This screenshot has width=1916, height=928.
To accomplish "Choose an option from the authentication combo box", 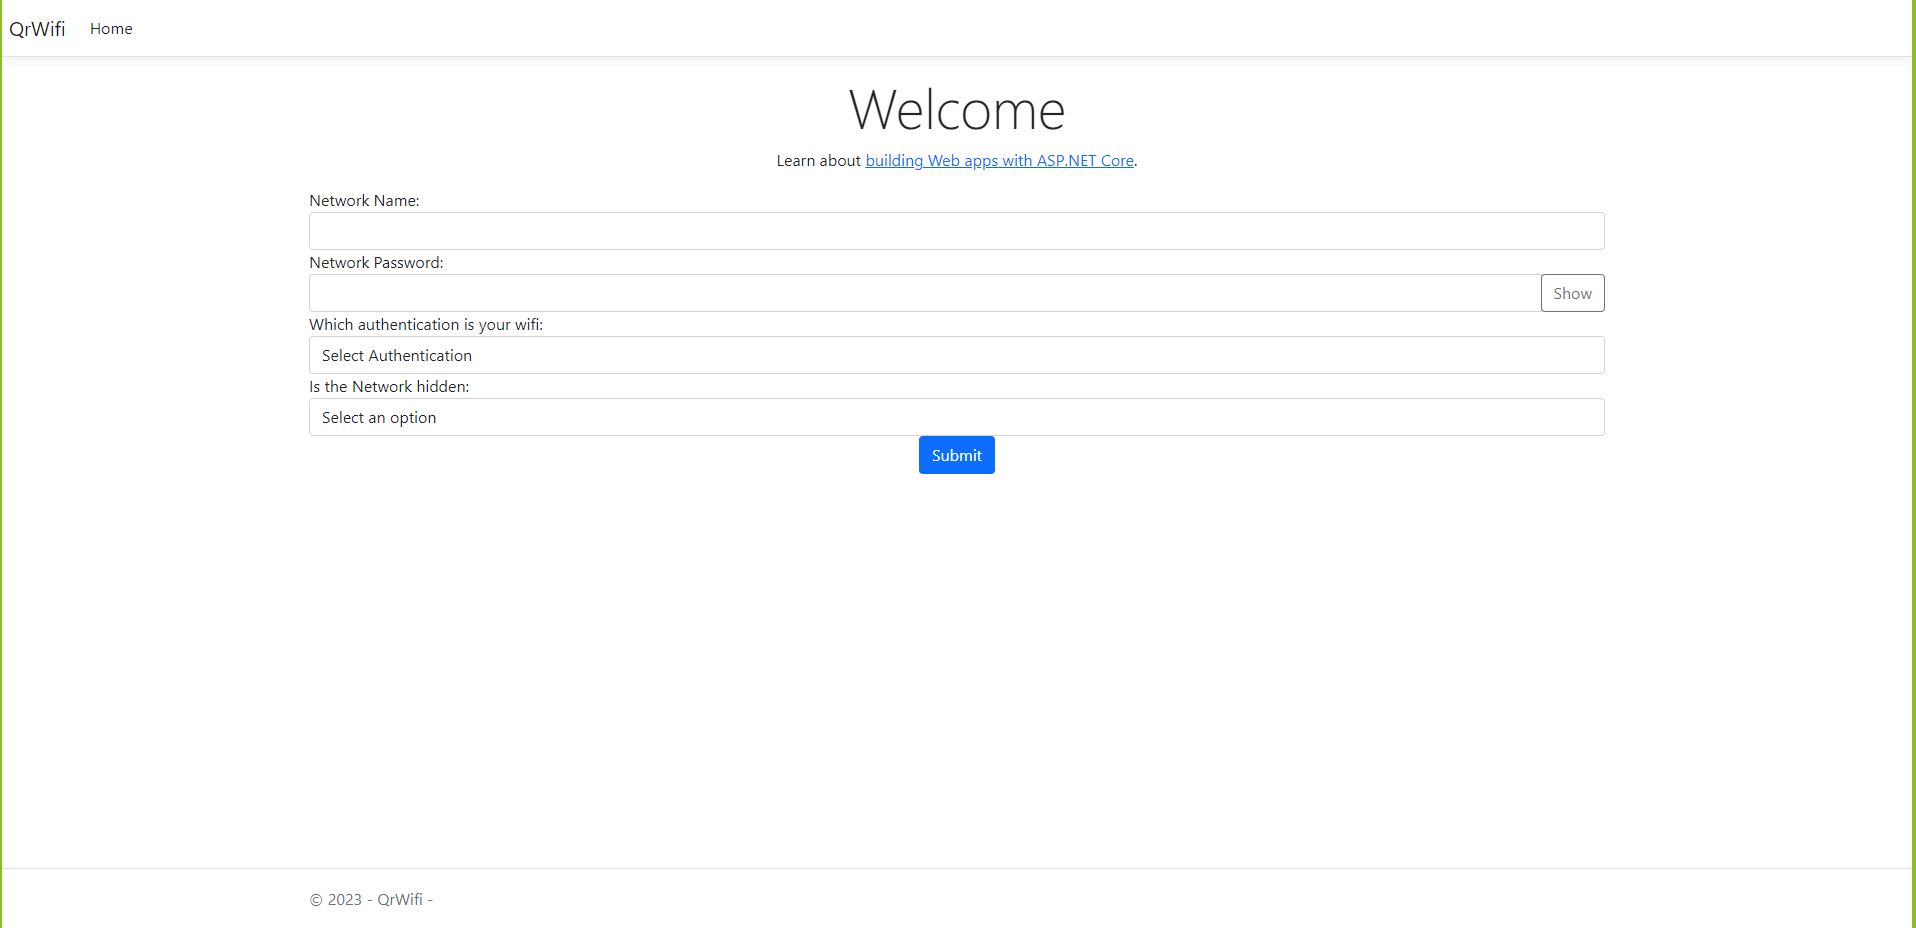I will (955, 355).
